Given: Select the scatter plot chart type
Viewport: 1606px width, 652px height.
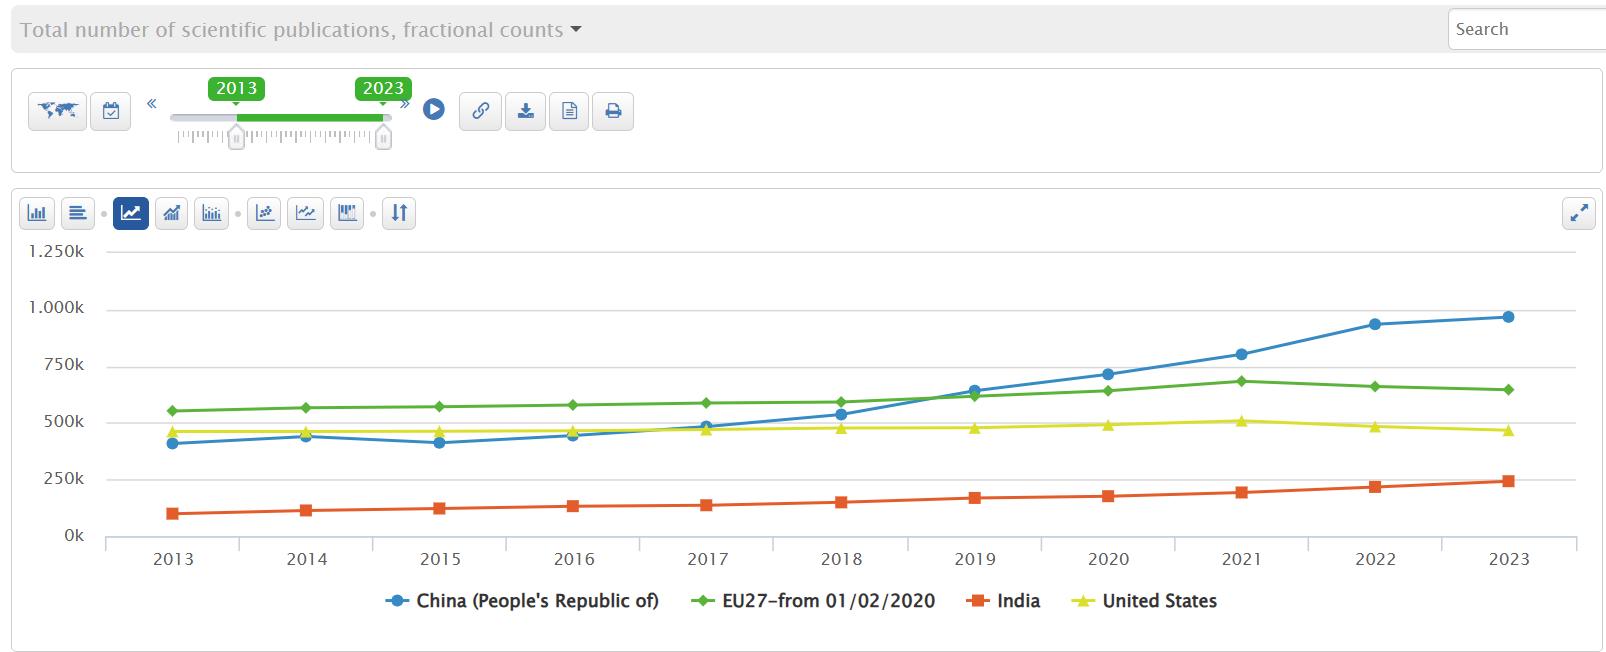Looking at the screenshot, I should click(265, 213).
